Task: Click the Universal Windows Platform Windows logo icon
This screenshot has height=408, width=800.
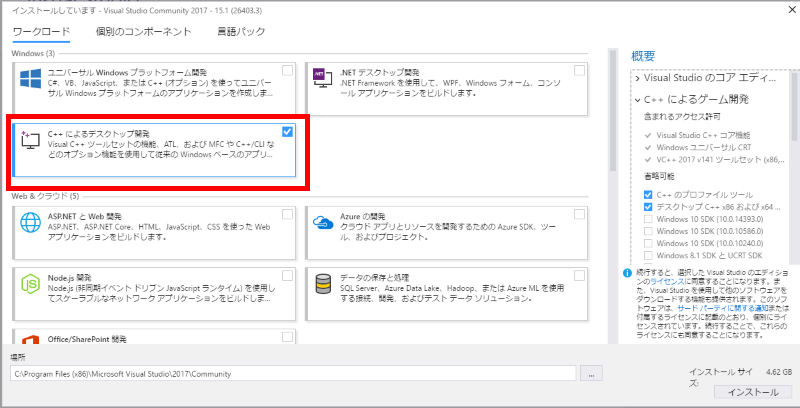Action: pos(30,79)
